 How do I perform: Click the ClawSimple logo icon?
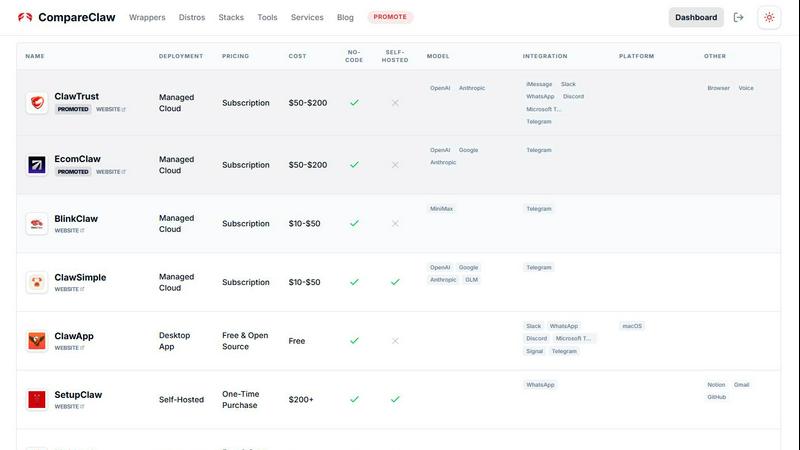point(37,282)
